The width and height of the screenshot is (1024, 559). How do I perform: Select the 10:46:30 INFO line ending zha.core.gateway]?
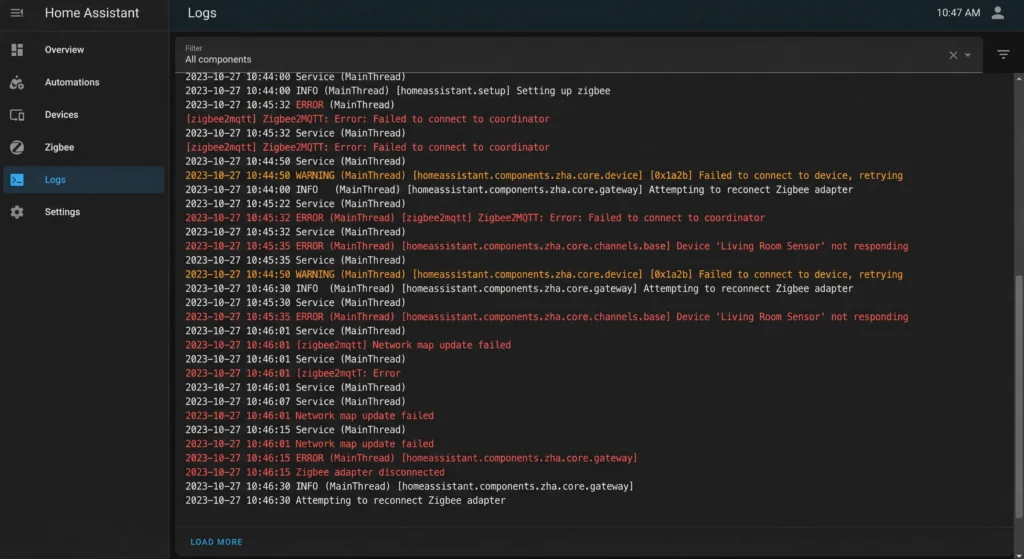pyautogui.click(x=409, y=487)
